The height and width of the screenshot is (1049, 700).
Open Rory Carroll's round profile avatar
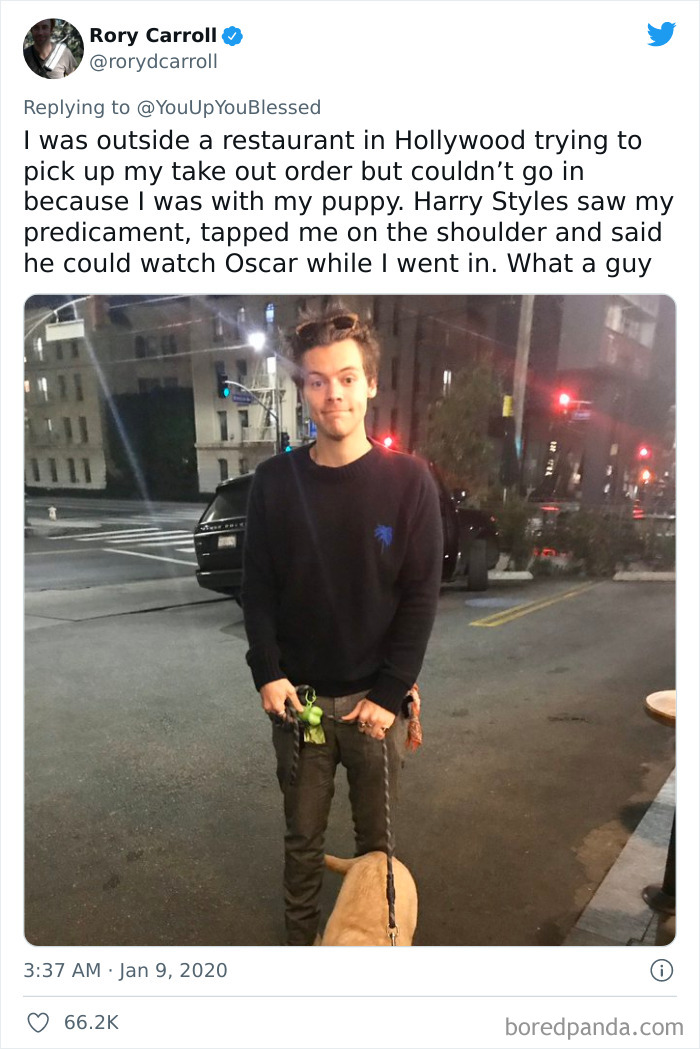53,48
